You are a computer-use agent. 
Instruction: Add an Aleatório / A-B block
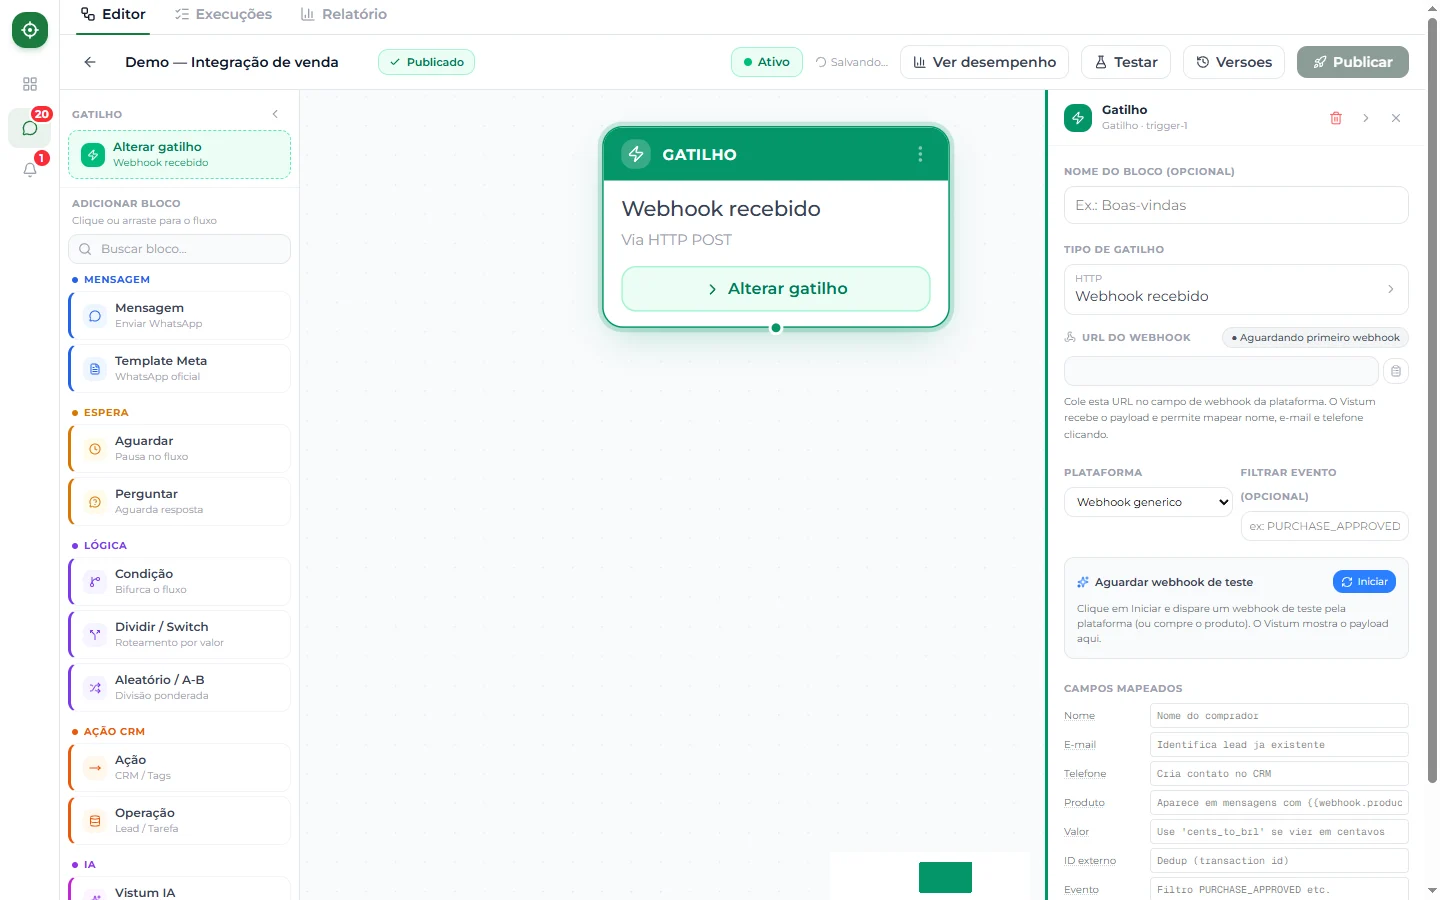click(x=180, y=687)
